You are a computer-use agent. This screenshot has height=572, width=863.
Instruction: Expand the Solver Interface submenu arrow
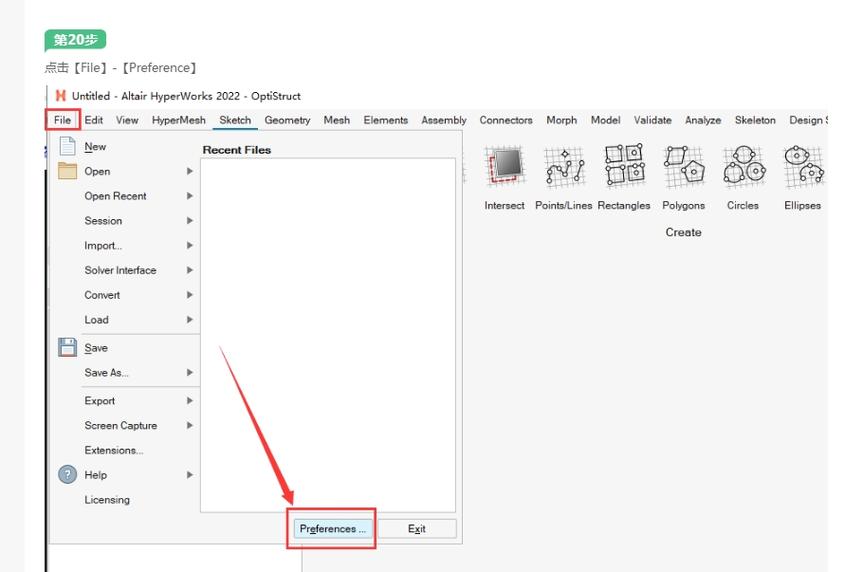(189, 270)
